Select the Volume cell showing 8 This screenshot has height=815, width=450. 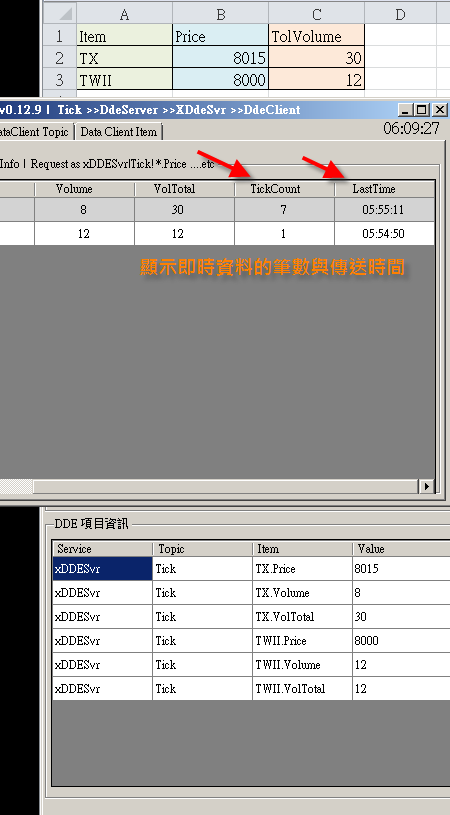click(x=84, y=209)
